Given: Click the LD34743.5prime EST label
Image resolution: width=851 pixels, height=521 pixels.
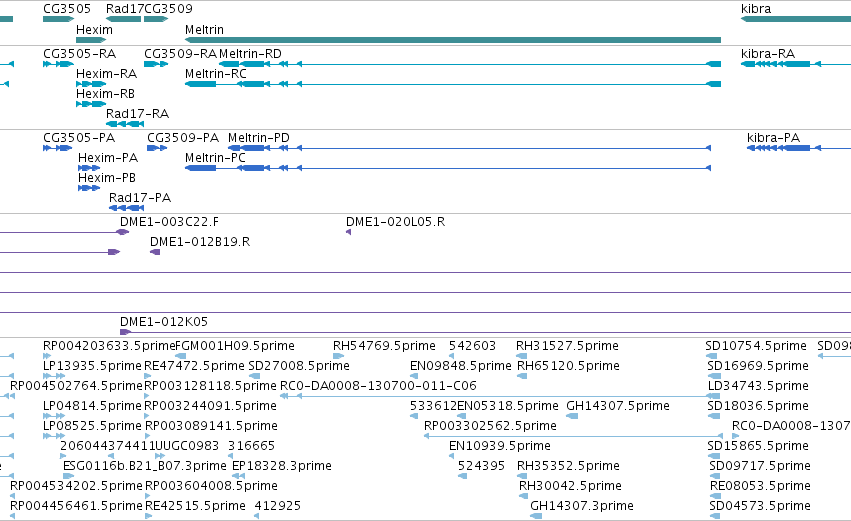Looking at the screenshot, I should point(758,386).
